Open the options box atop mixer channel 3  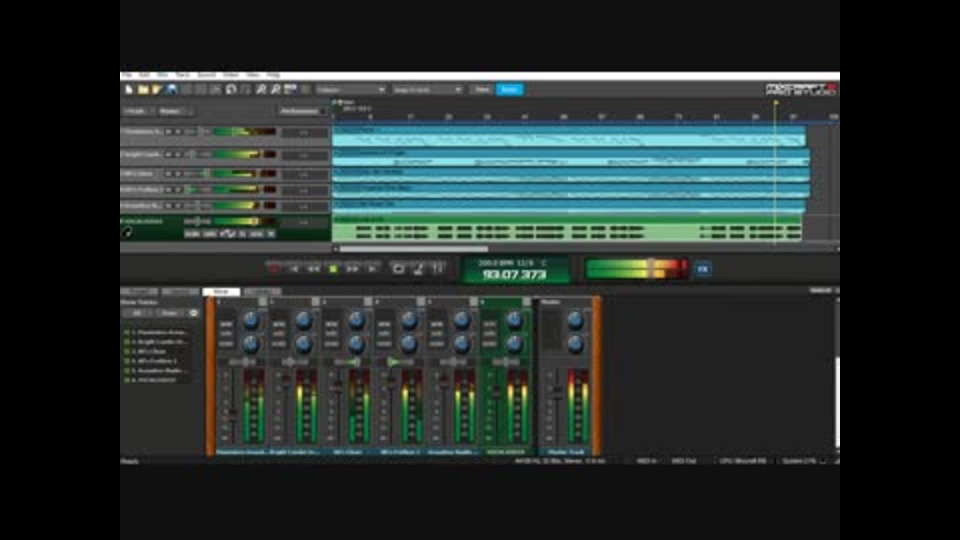(x=367, y=302)
